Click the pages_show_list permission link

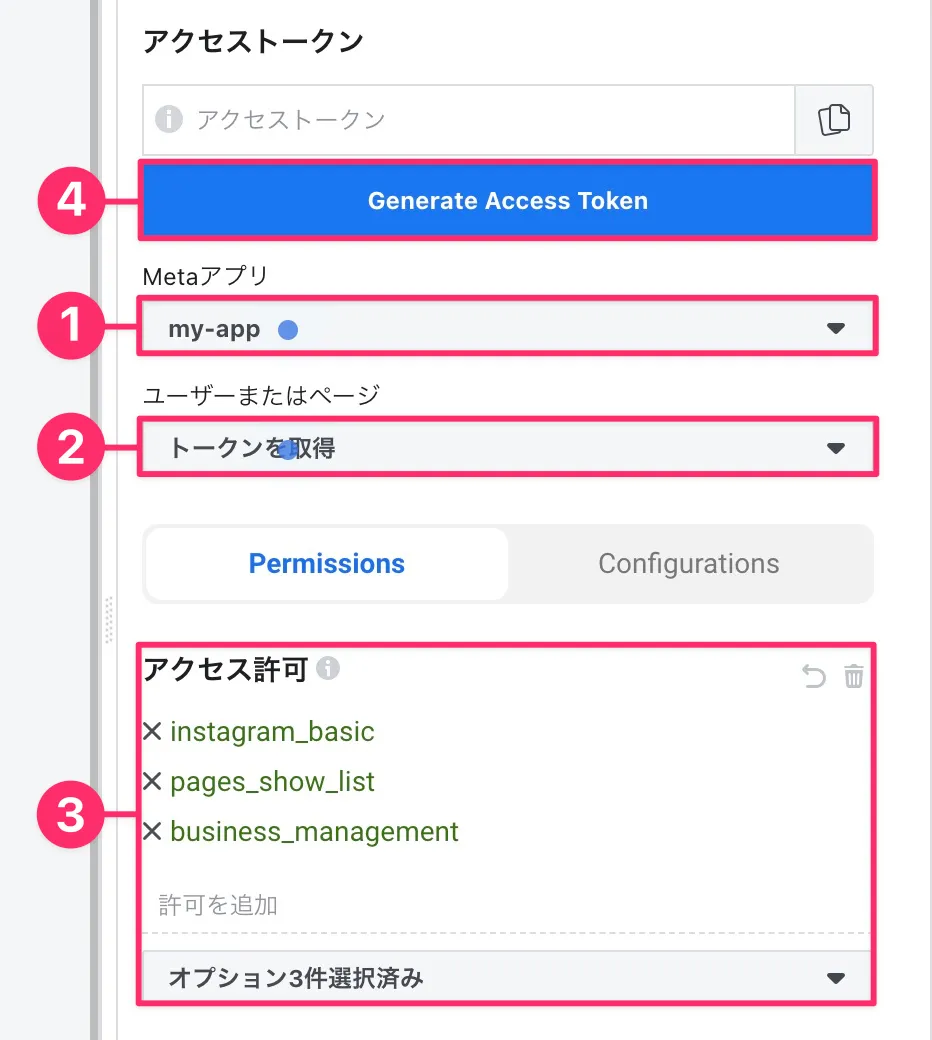pyautogui.click(x=272, y=782)
